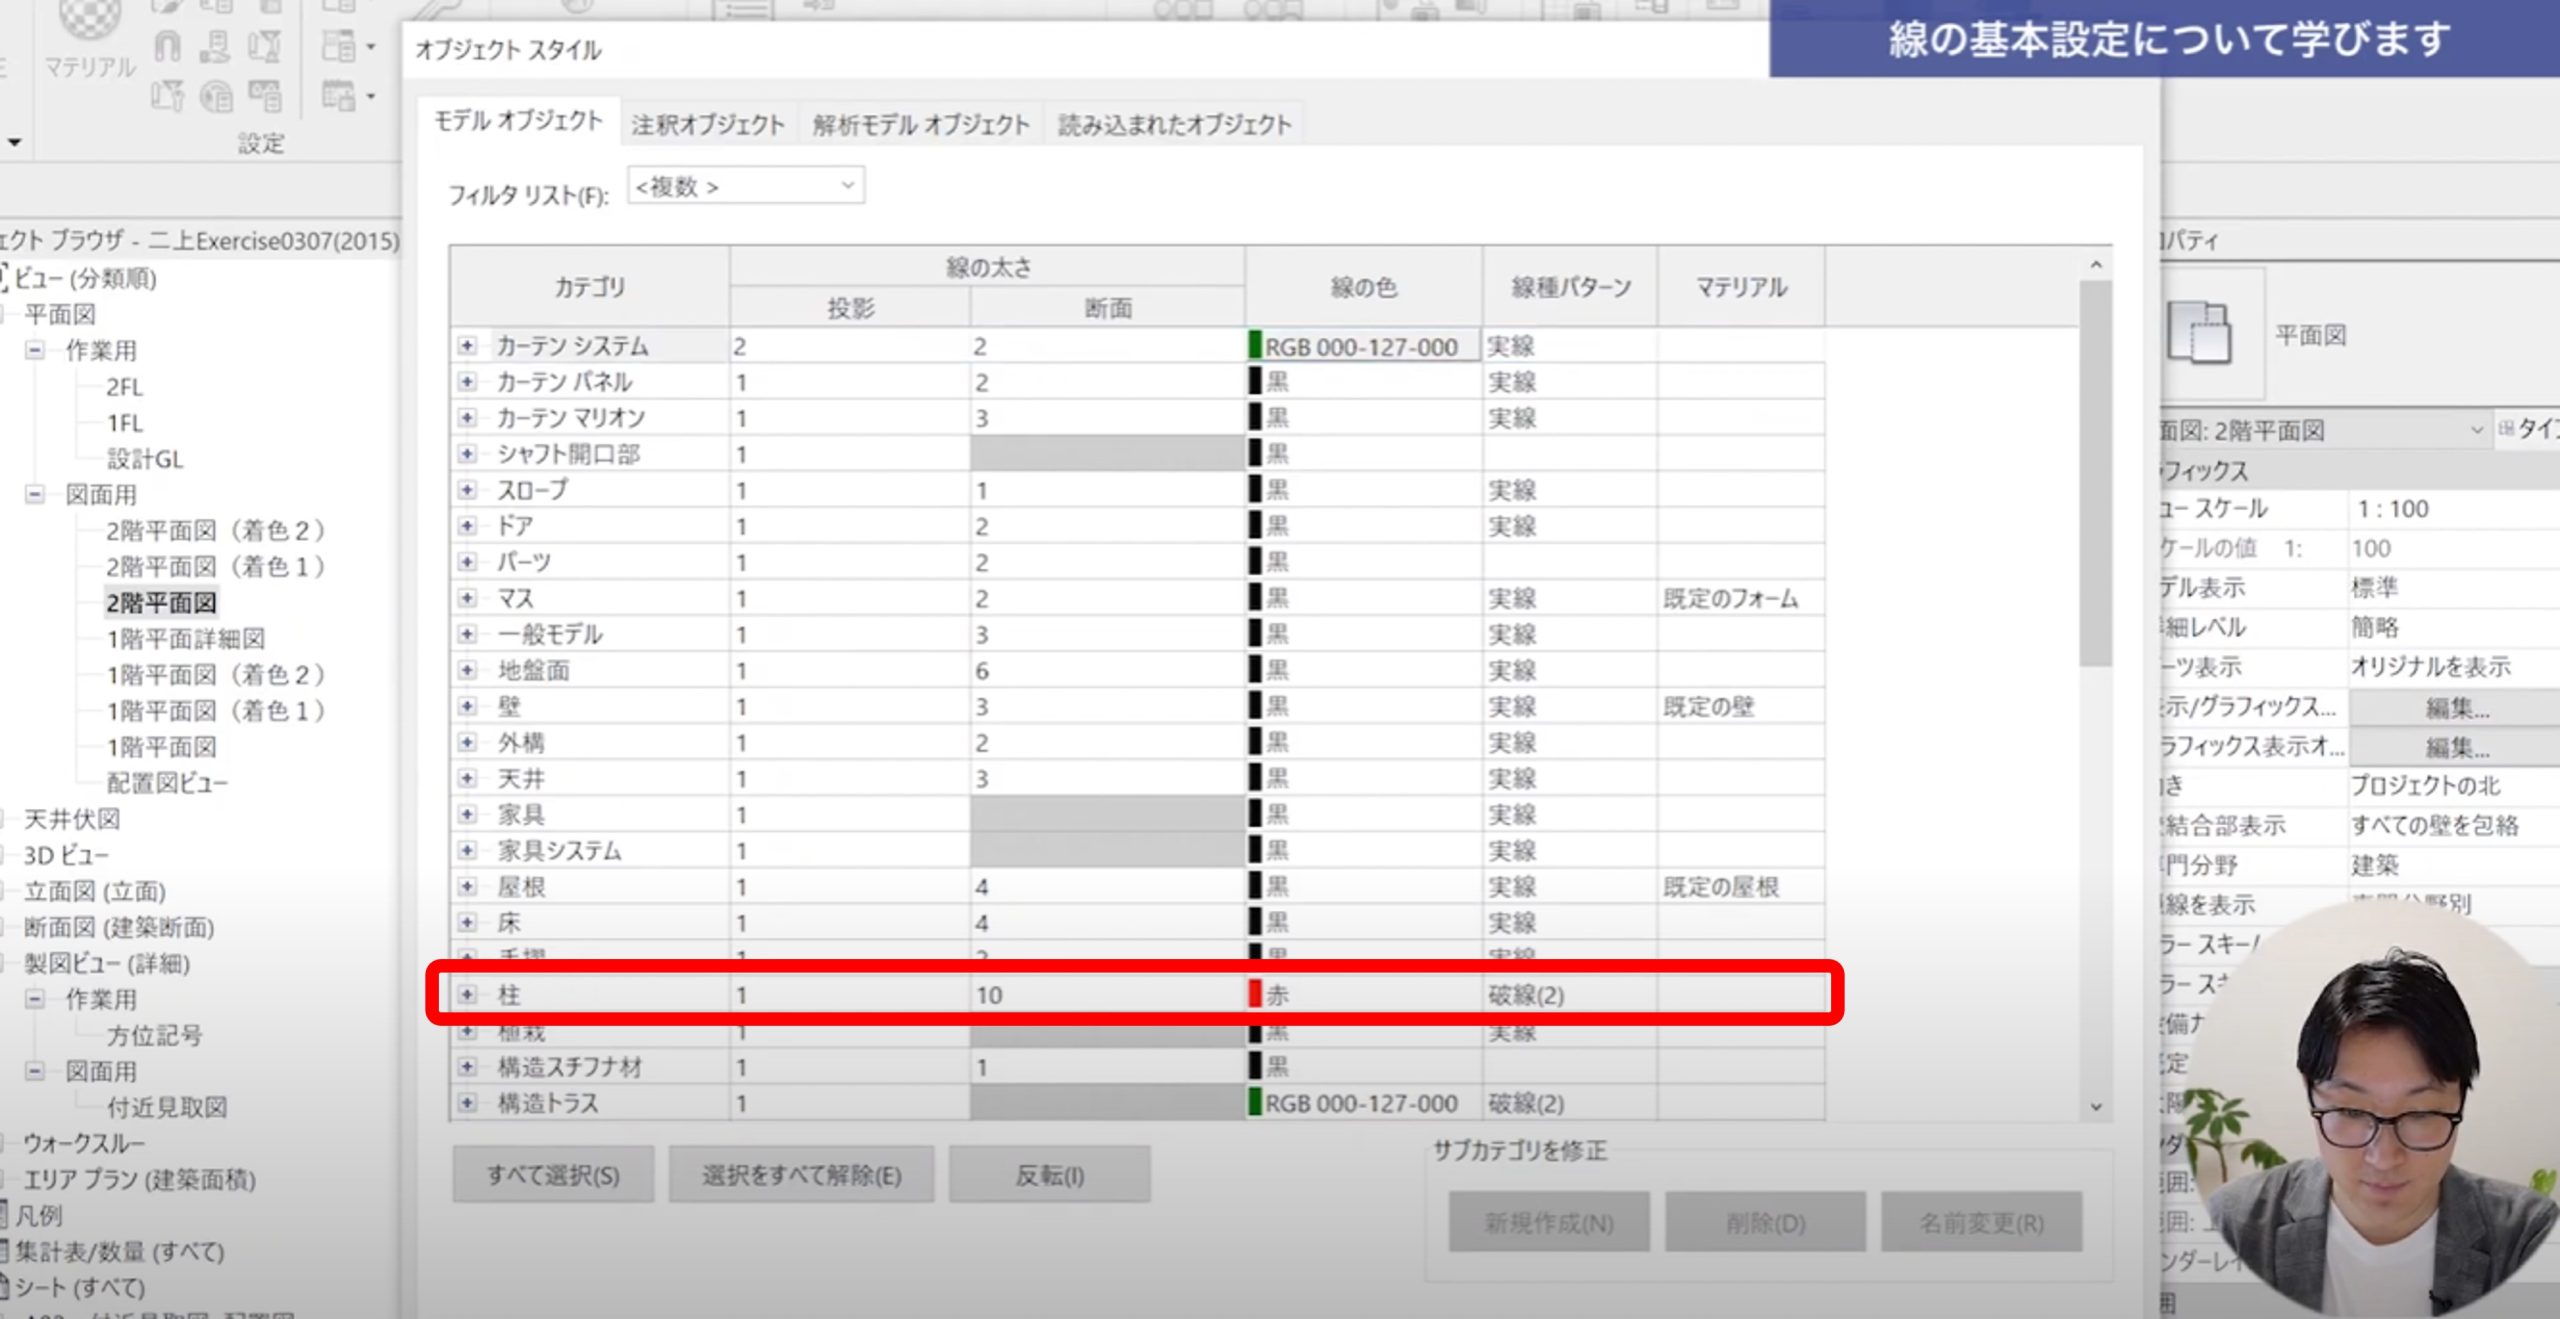
Task: Click the globe-with-sheet settings icon
Action: (x=216, y=96)
